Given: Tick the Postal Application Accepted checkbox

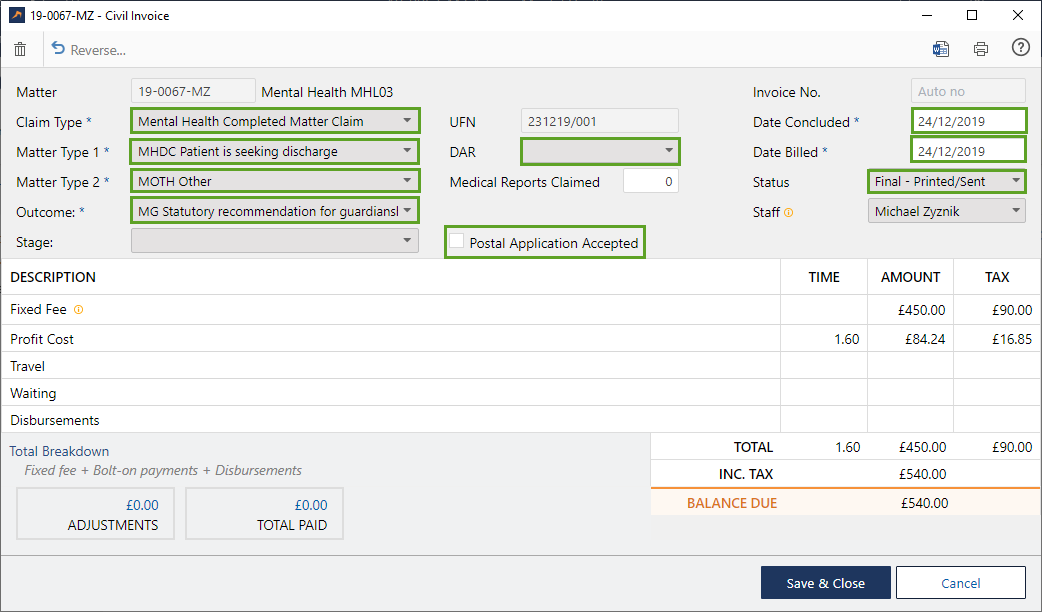Looking at the screenshot, I should pos(457,242).
